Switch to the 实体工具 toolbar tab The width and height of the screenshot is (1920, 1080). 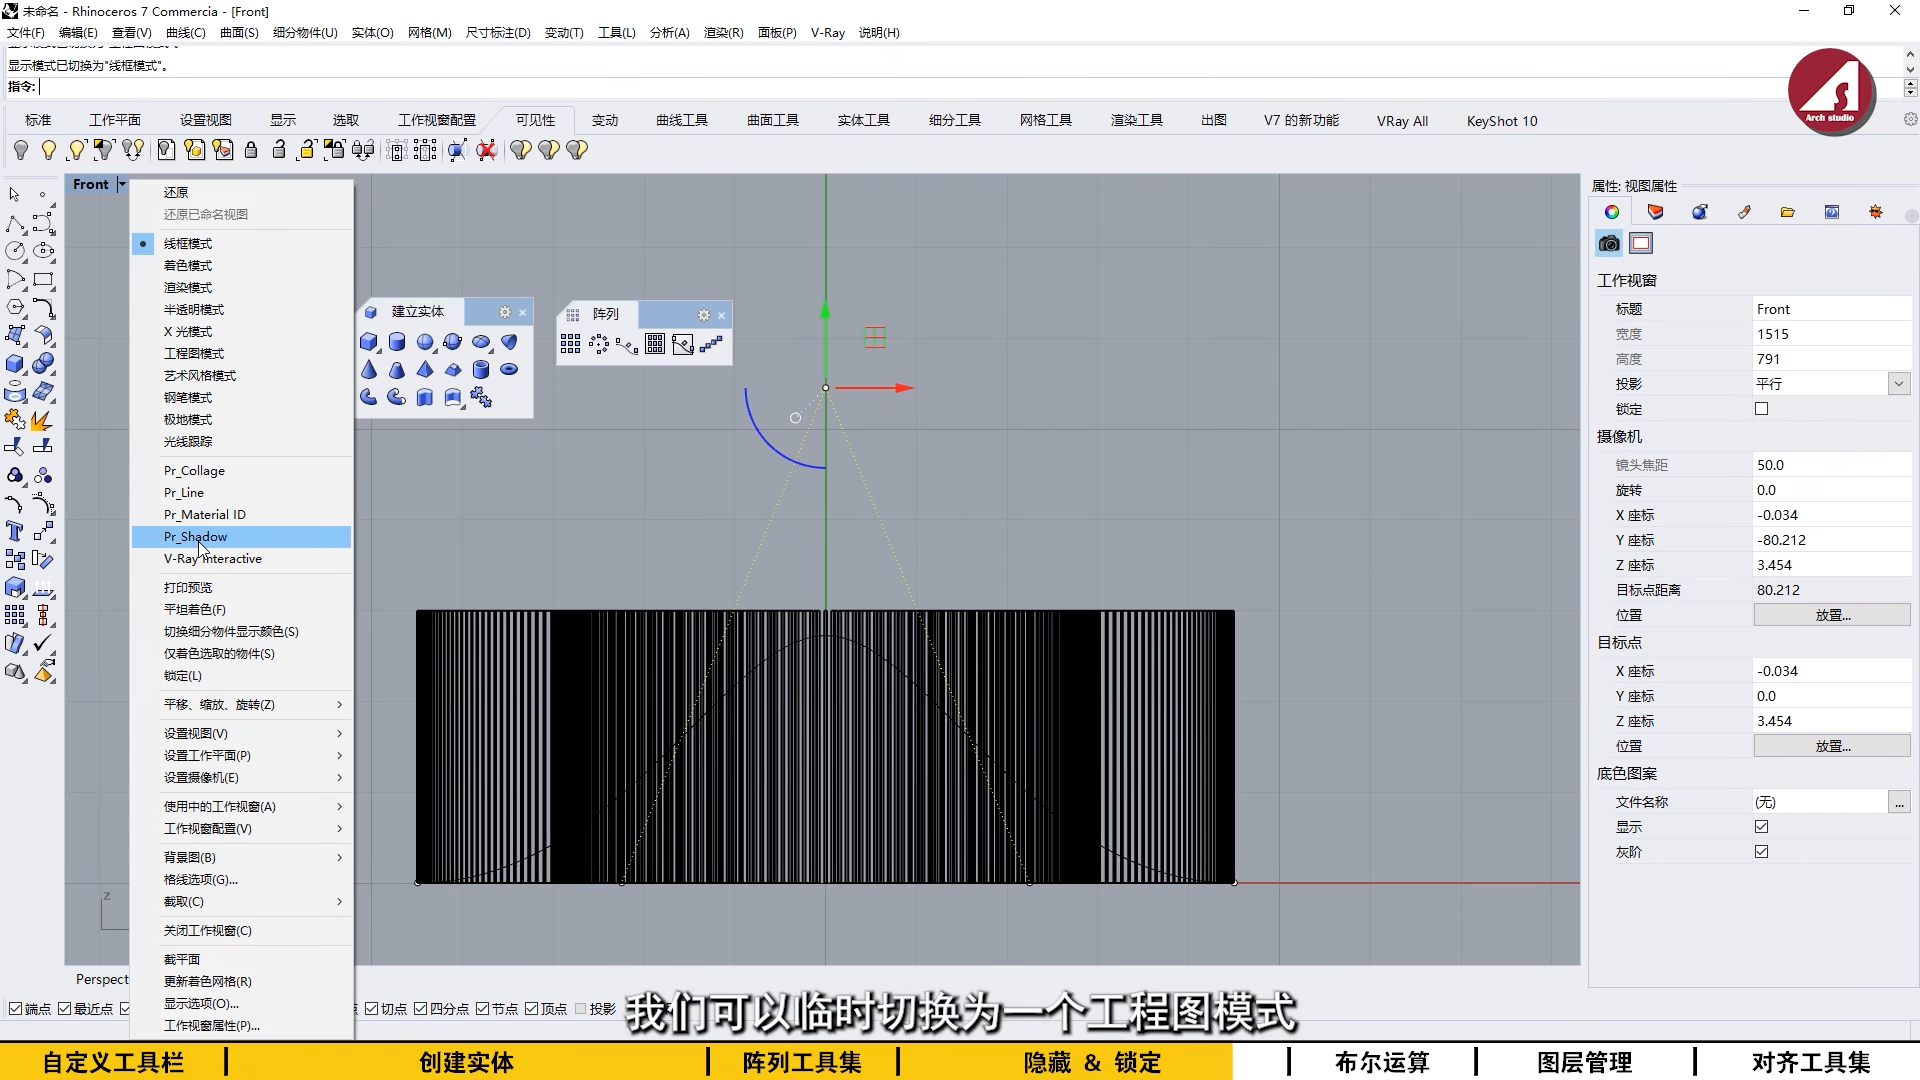[863, 120]
